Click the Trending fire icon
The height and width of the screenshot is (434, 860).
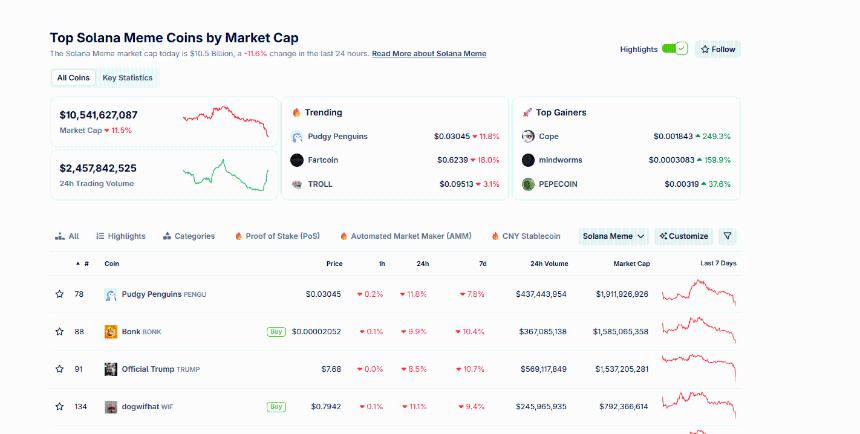coord(296,112)
